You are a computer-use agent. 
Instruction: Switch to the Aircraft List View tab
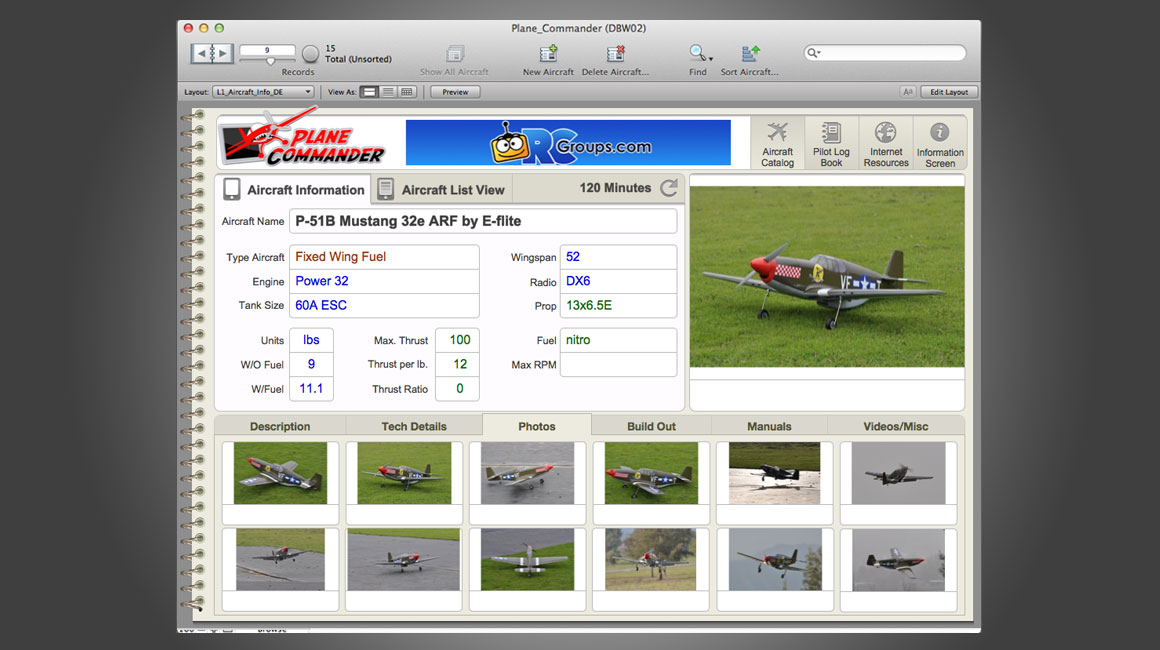coord(442,189)
